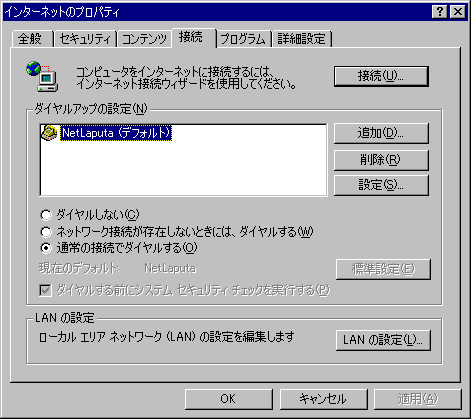This screenshot has height=419, width=471.
Task: Open the 詳細設定 tab
Action: click(x=301, y=39)
